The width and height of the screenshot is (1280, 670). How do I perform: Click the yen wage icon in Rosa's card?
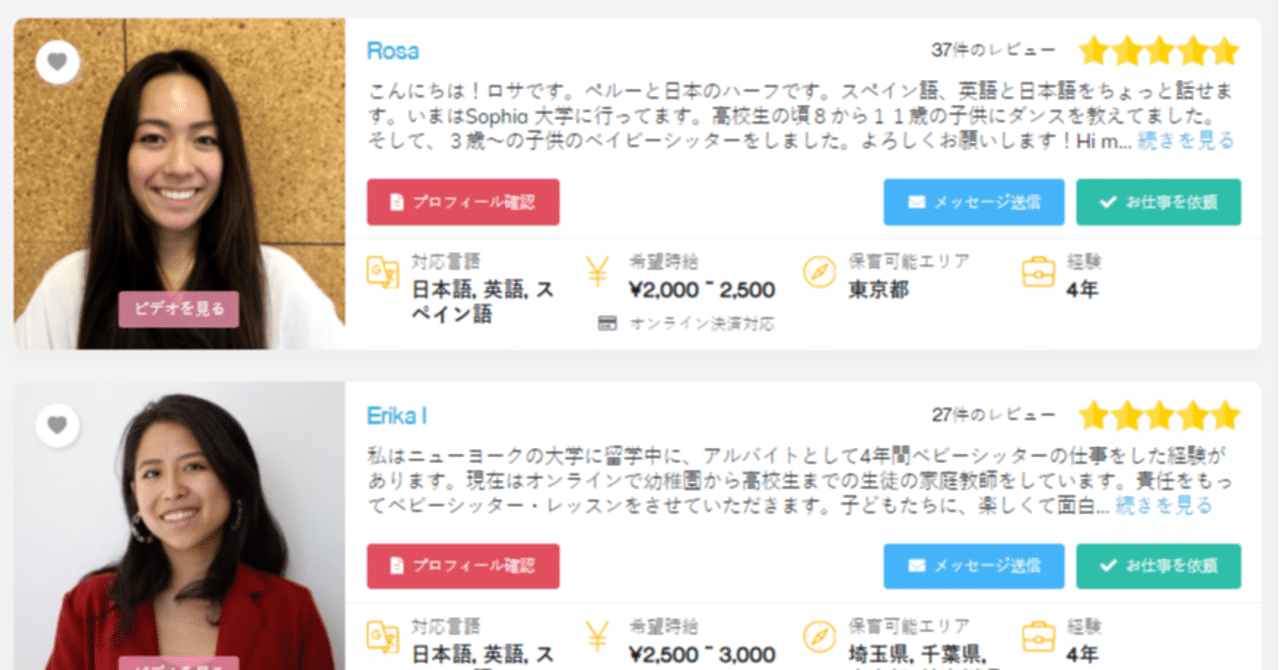598,272
